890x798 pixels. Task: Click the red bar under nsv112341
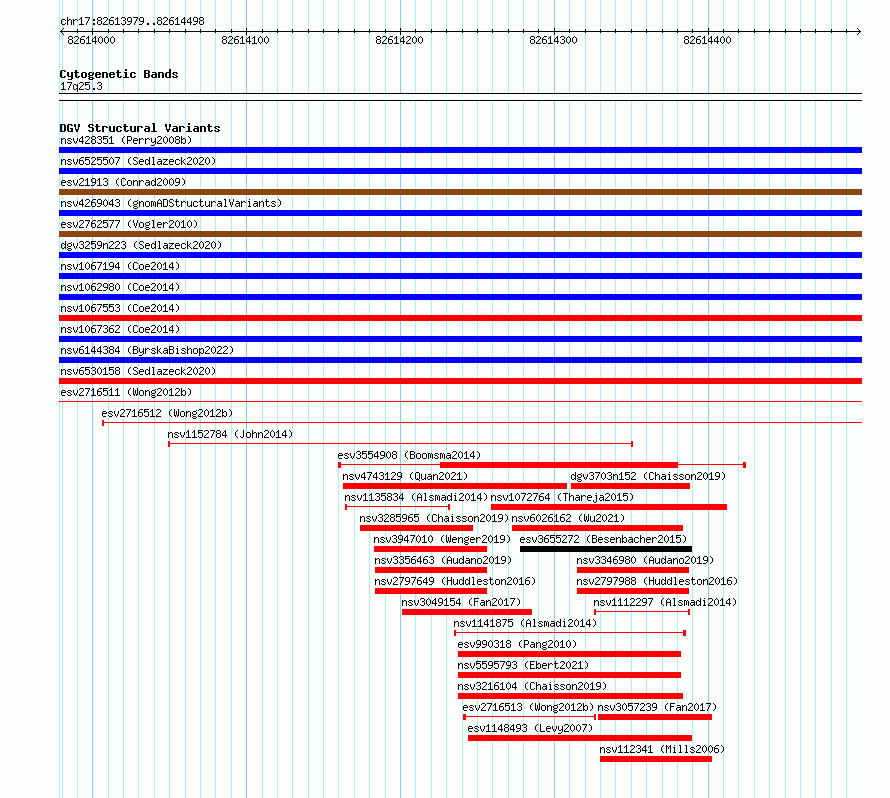click(x=656, y=759)
